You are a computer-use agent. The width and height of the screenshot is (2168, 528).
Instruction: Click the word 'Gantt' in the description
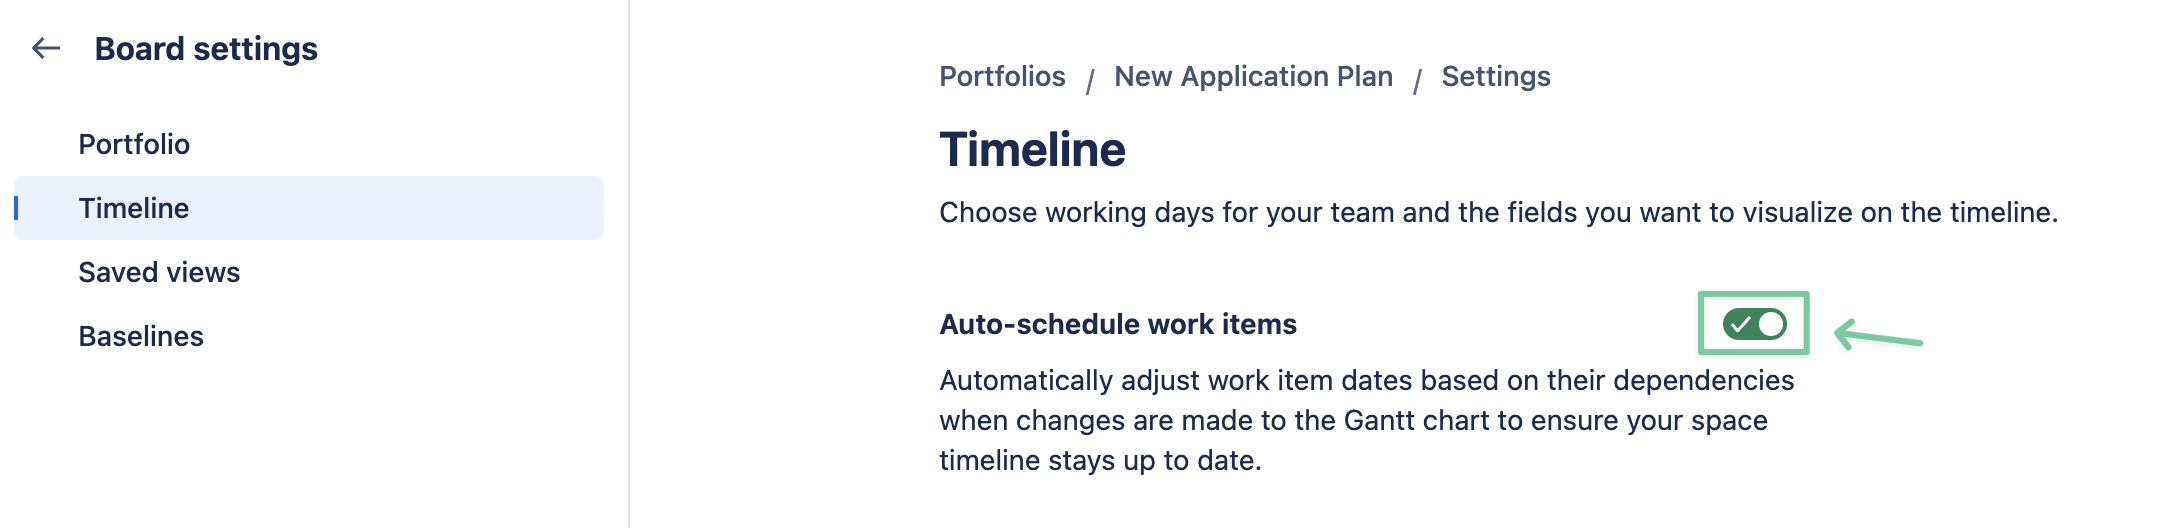click(1379, 420)
